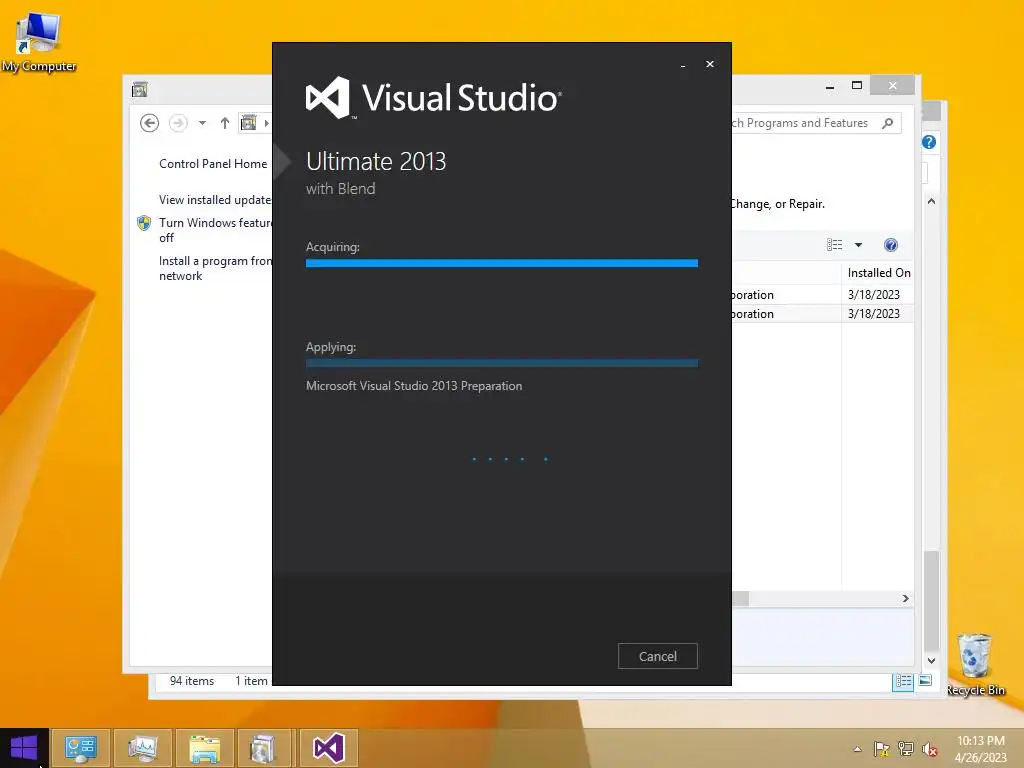
Task: Click the Windows Start button
Action: coord(24,748)
